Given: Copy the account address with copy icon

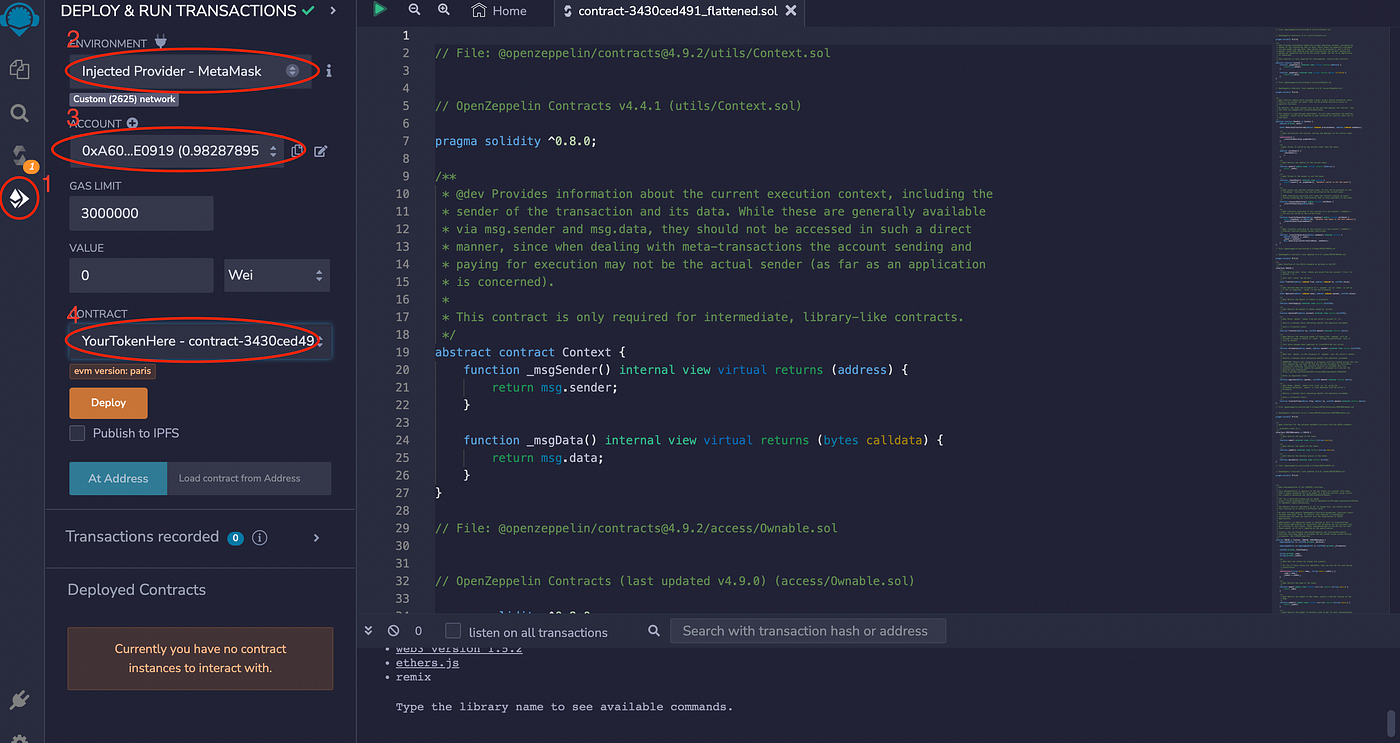Looking at the screenshot, I should click(298, 151).
